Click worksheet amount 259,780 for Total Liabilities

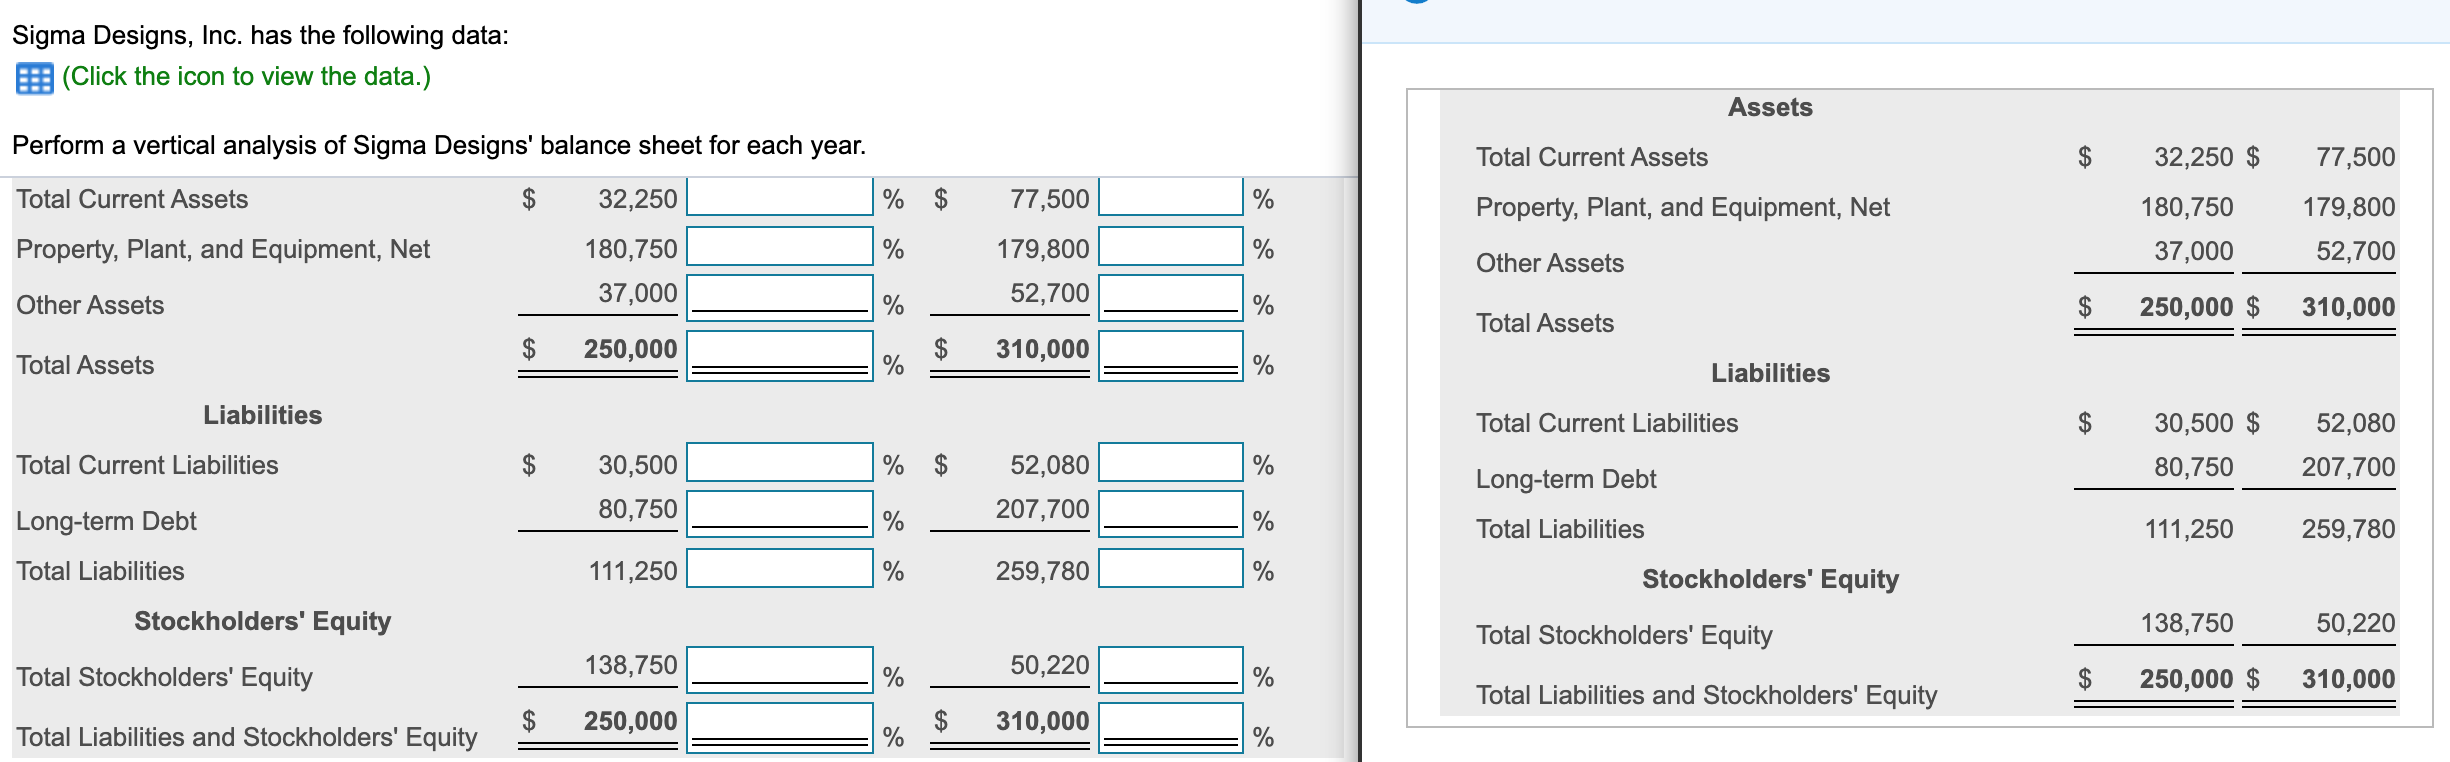[x=1043, y=571]
